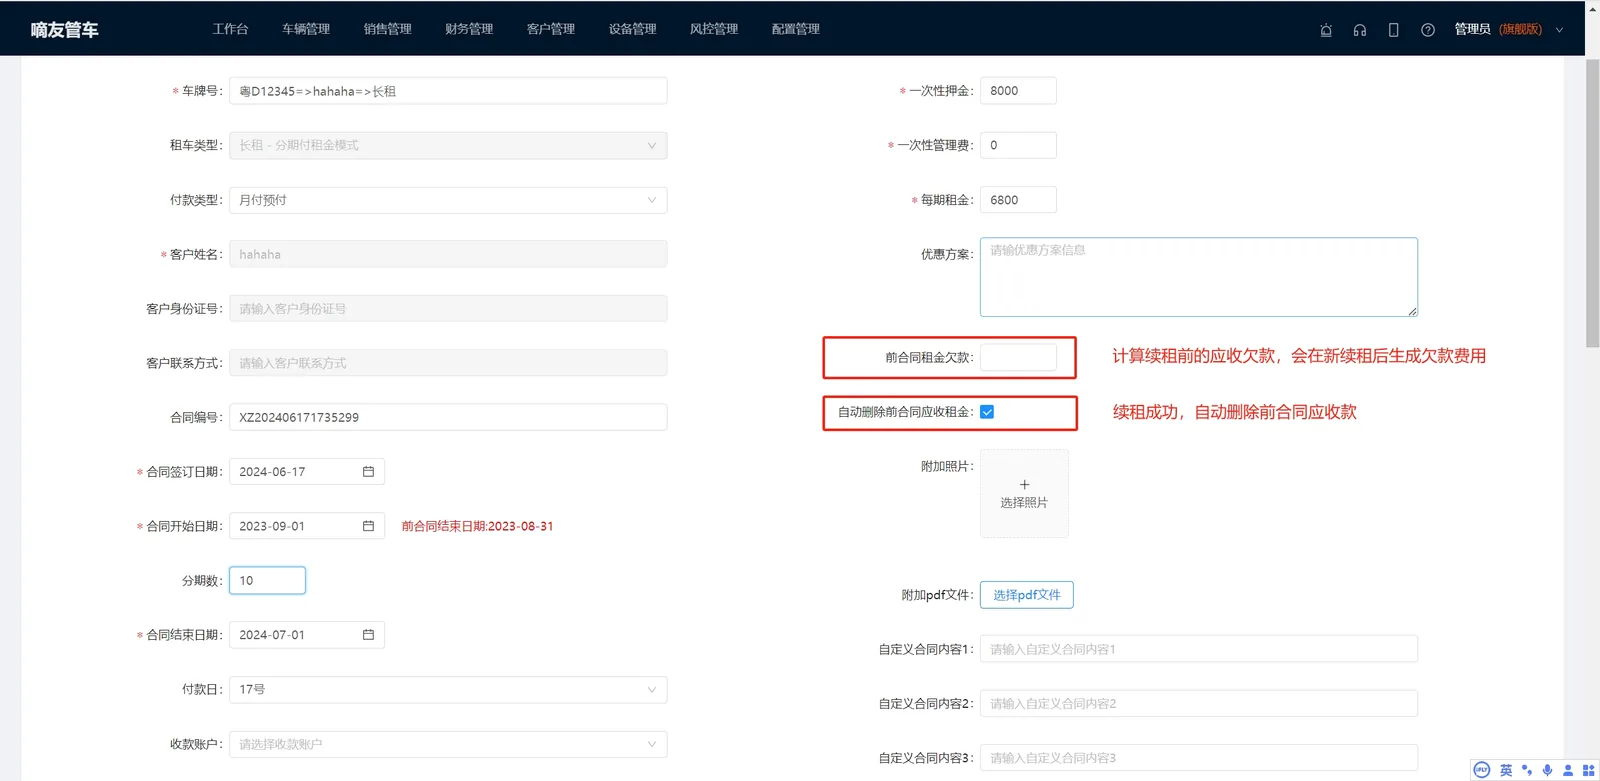The image size is (1600, 781).
Task: Click the 分期数 field showing 10
Action: coord(267,581)
